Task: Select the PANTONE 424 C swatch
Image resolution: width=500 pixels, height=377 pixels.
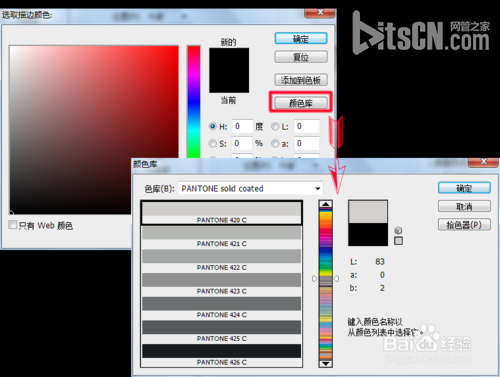Action: click(222, 308)
